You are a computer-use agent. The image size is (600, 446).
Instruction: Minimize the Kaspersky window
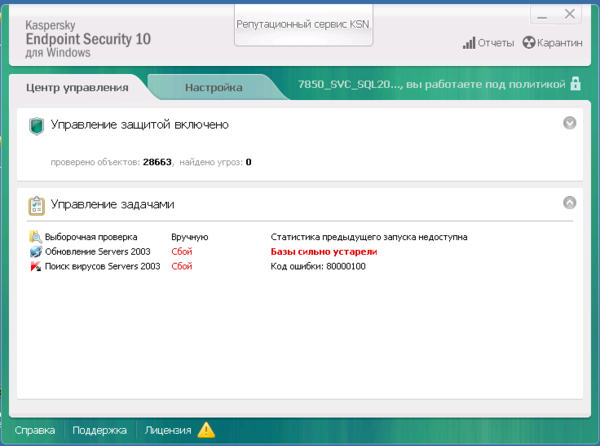click(x=542, y=15)
